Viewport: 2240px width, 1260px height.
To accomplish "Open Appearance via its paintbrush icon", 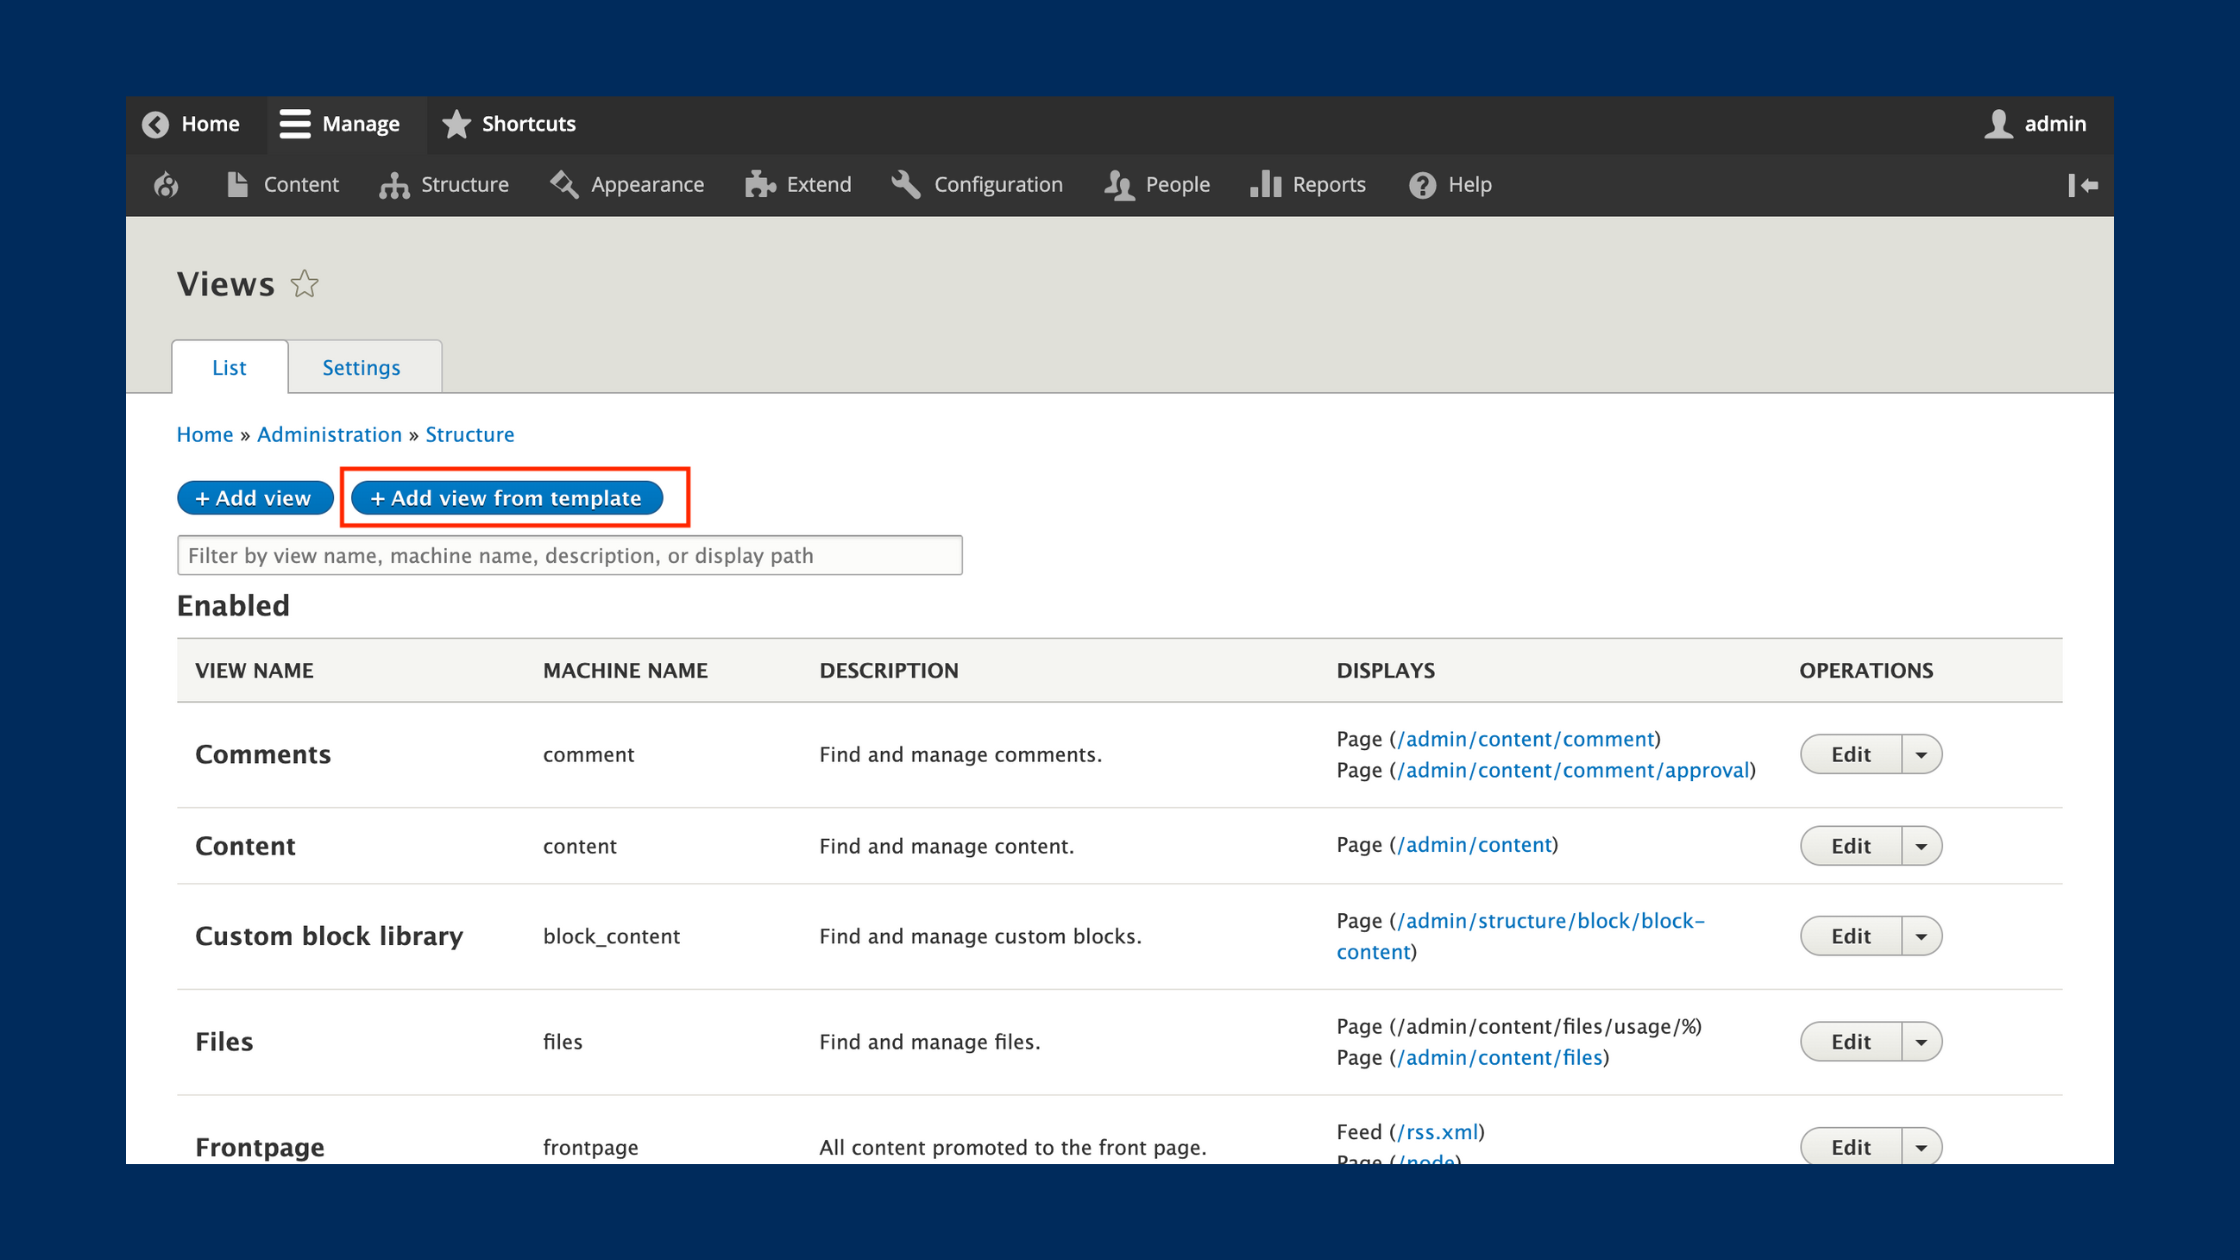I will click(x=564, y=185).
